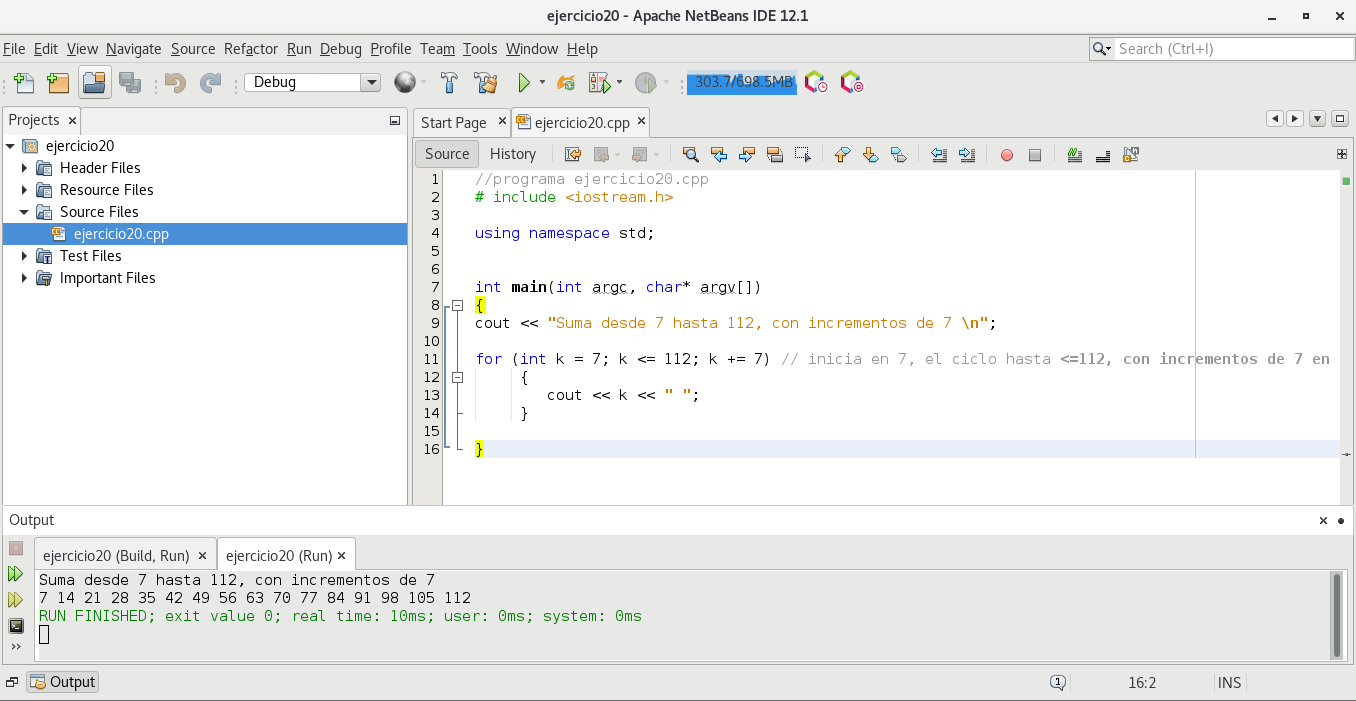1356x701 pixels.
Task: Run the project with green play icon
Action: tap(523, 83)
